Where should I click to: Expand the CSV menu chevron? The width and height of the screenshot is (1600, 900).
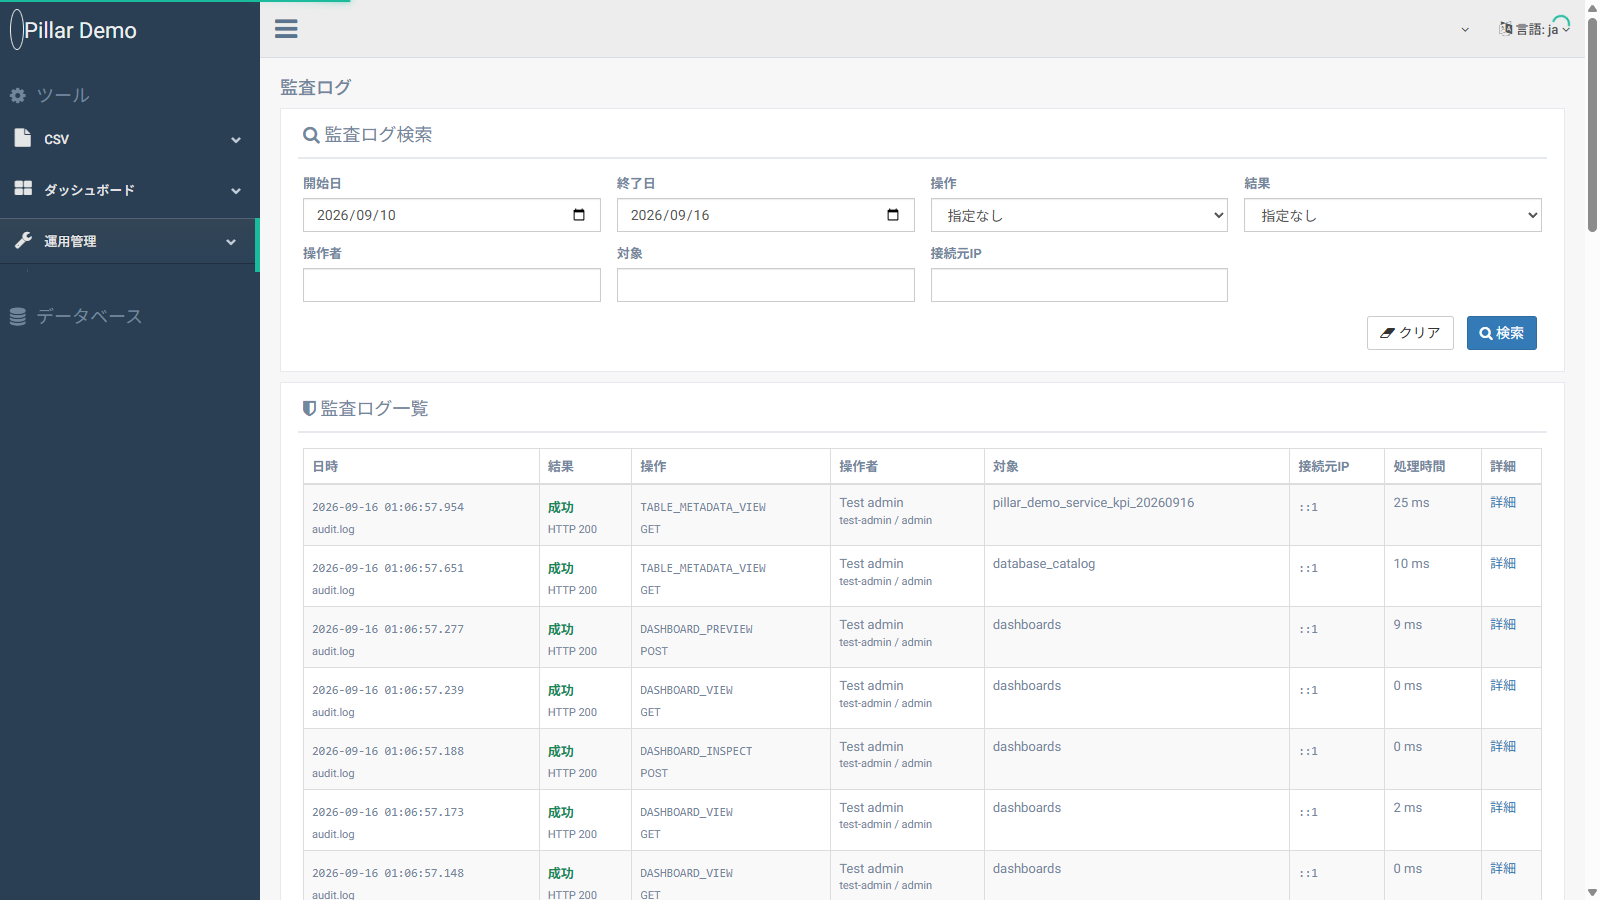point(236,140)
